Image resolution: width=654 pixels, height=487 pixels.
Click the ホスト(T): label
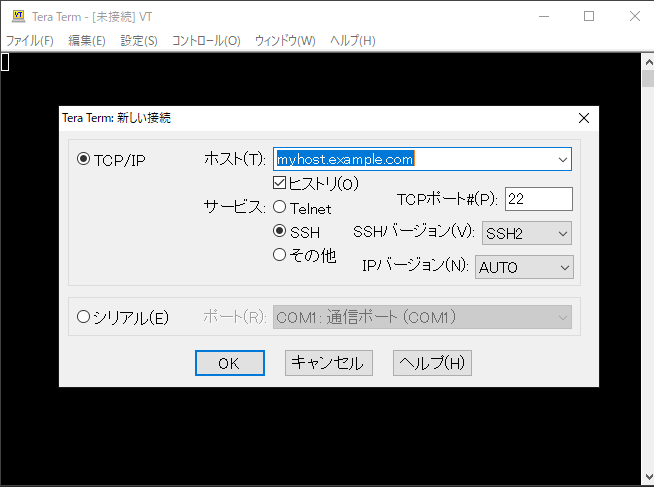pyautogui.click(x=234, y=159)
